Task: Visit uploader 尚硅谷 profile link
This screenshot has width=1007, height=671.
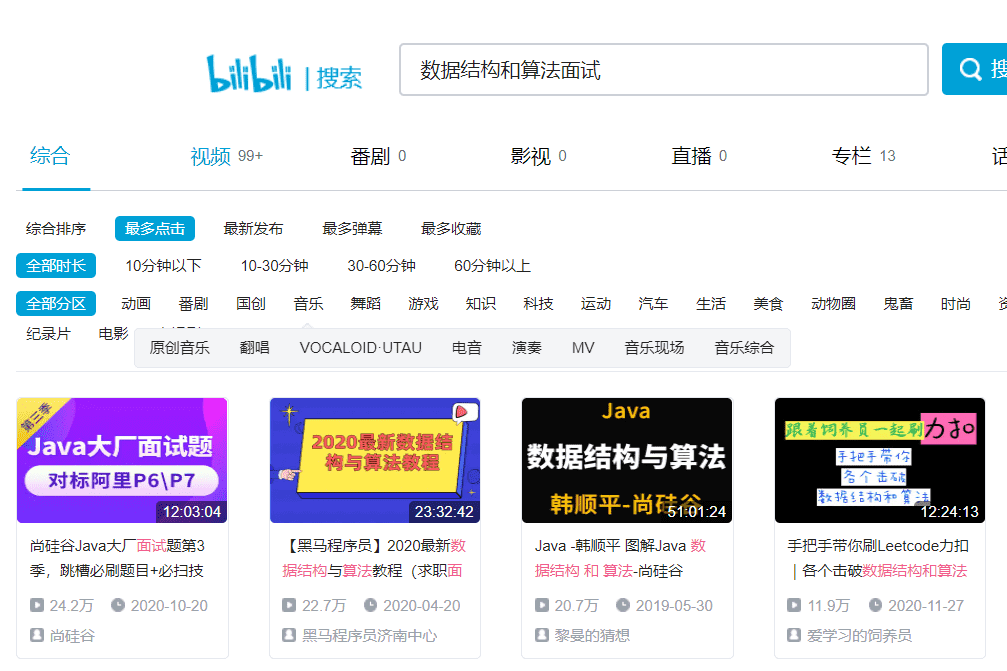Action: (x=72, y=636)
